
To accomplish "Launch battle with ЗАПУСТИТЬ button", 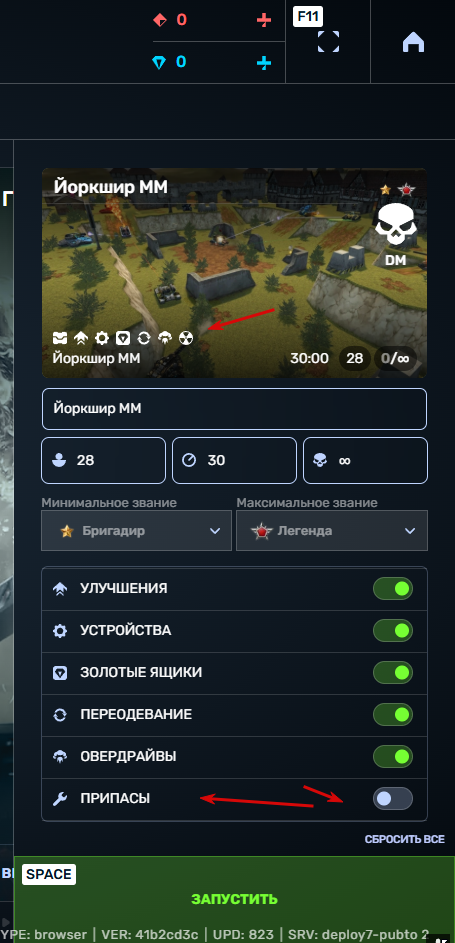I will [234, 899].
